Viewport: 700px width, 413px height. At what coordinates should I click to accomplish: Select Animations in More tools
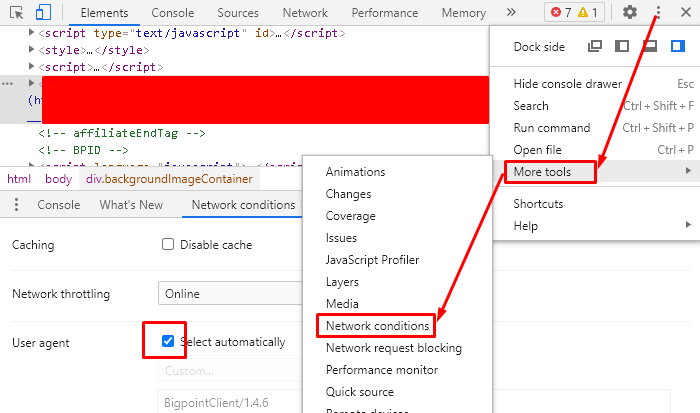point(397,172)
